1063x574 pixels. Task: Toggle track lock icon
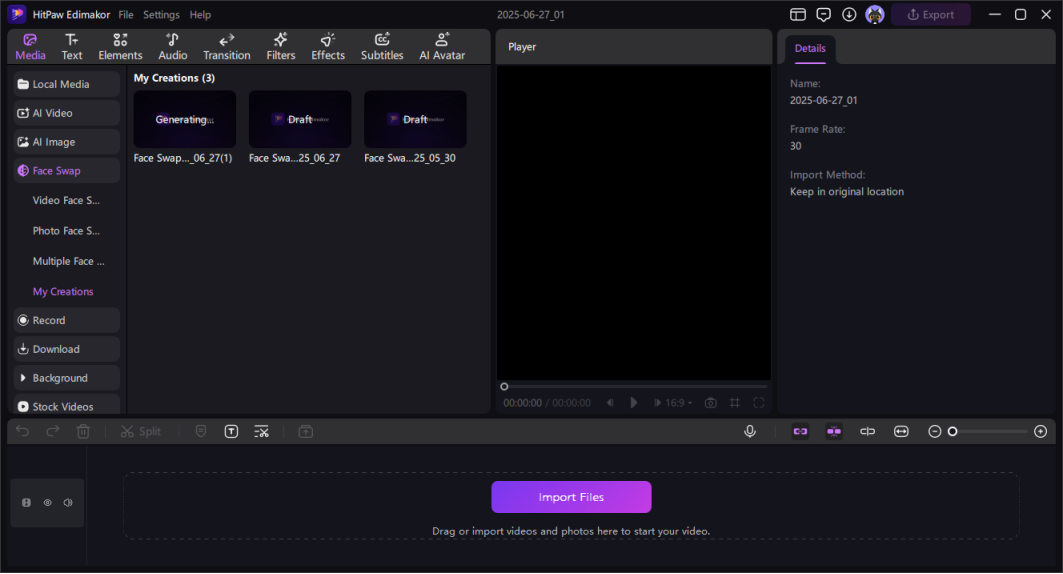(x=26, y=503)
